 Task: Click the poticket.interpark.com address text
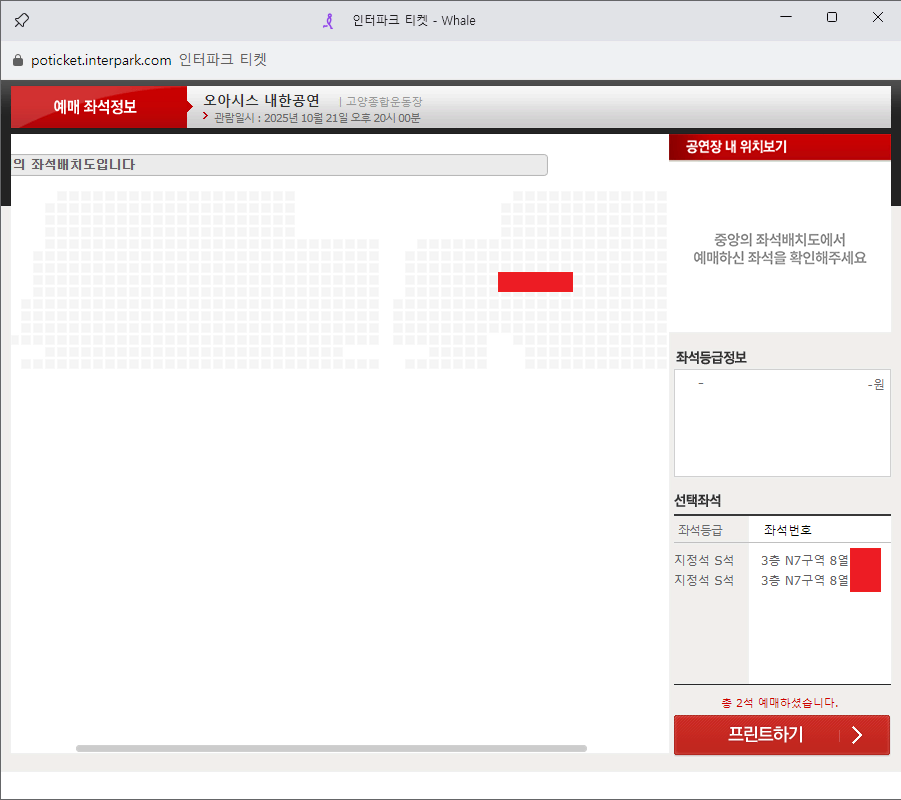coord(101,60)
